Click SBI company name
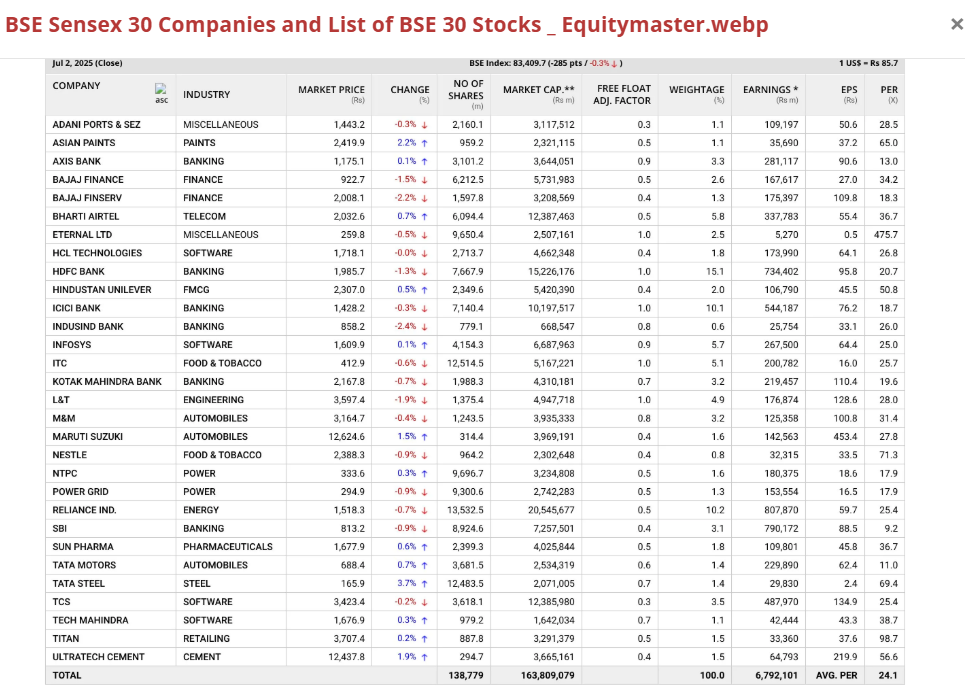The height and width of the screenshot is (695, 965). pyautogui.click(x=60, y=529)
